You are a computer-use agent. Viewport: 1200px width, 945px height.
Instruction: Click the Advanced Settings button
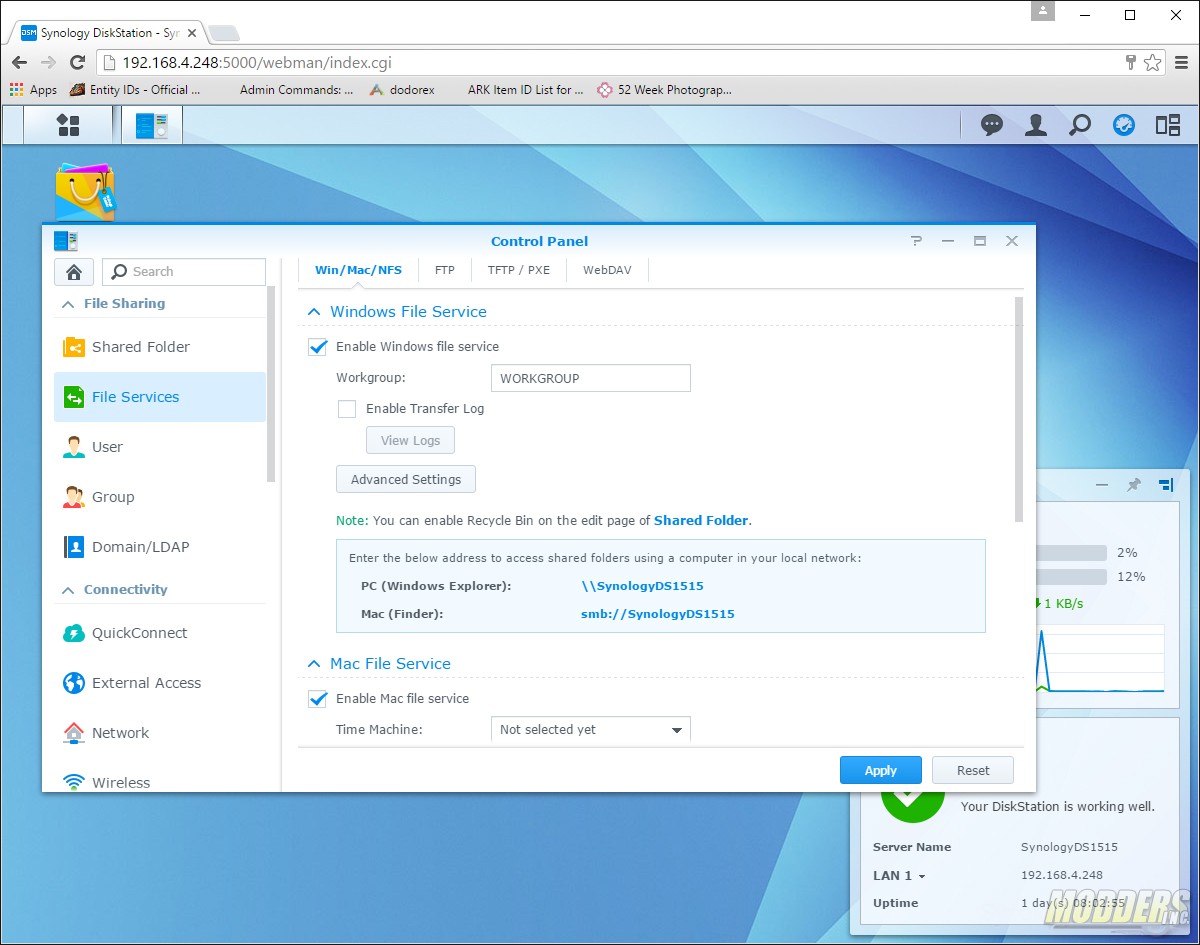(406, 480)
